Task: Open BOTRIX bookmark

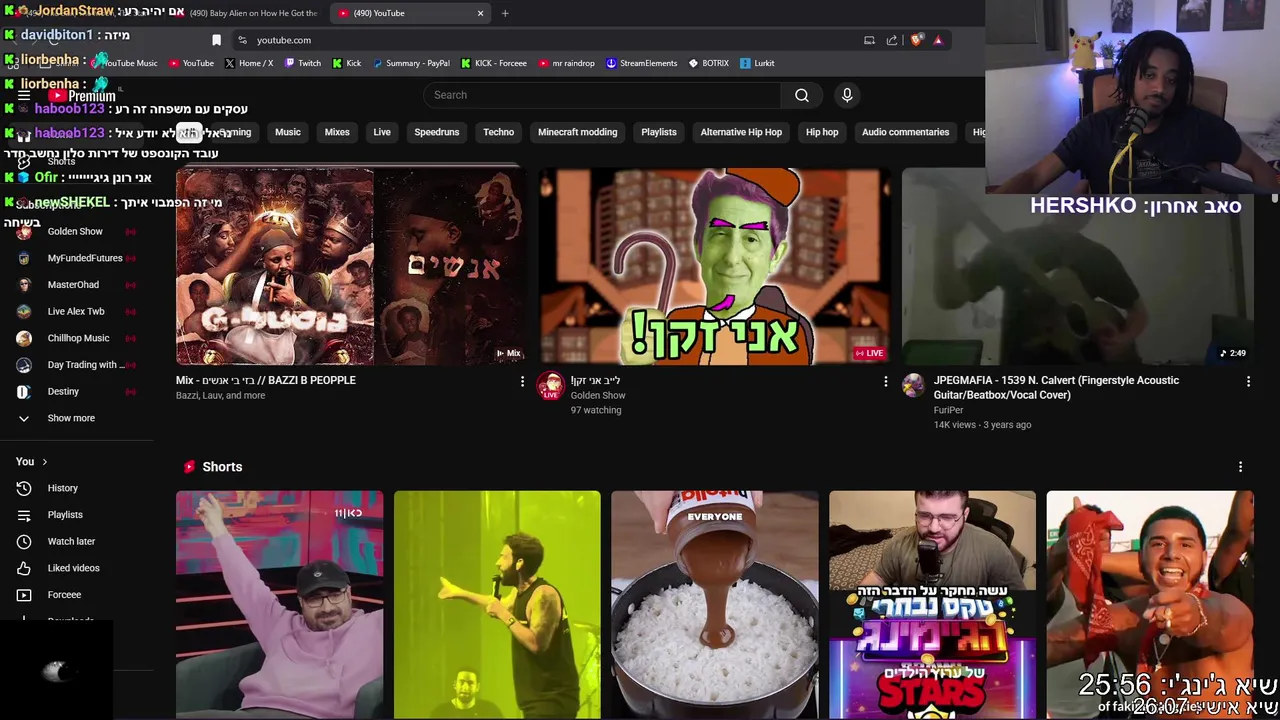Action: click(709, 63)
